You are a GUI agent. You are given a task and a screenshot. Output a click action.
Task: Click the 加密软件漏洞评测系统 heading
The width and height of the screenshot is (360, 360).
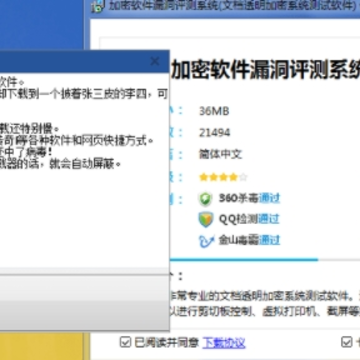click(265, 71)
